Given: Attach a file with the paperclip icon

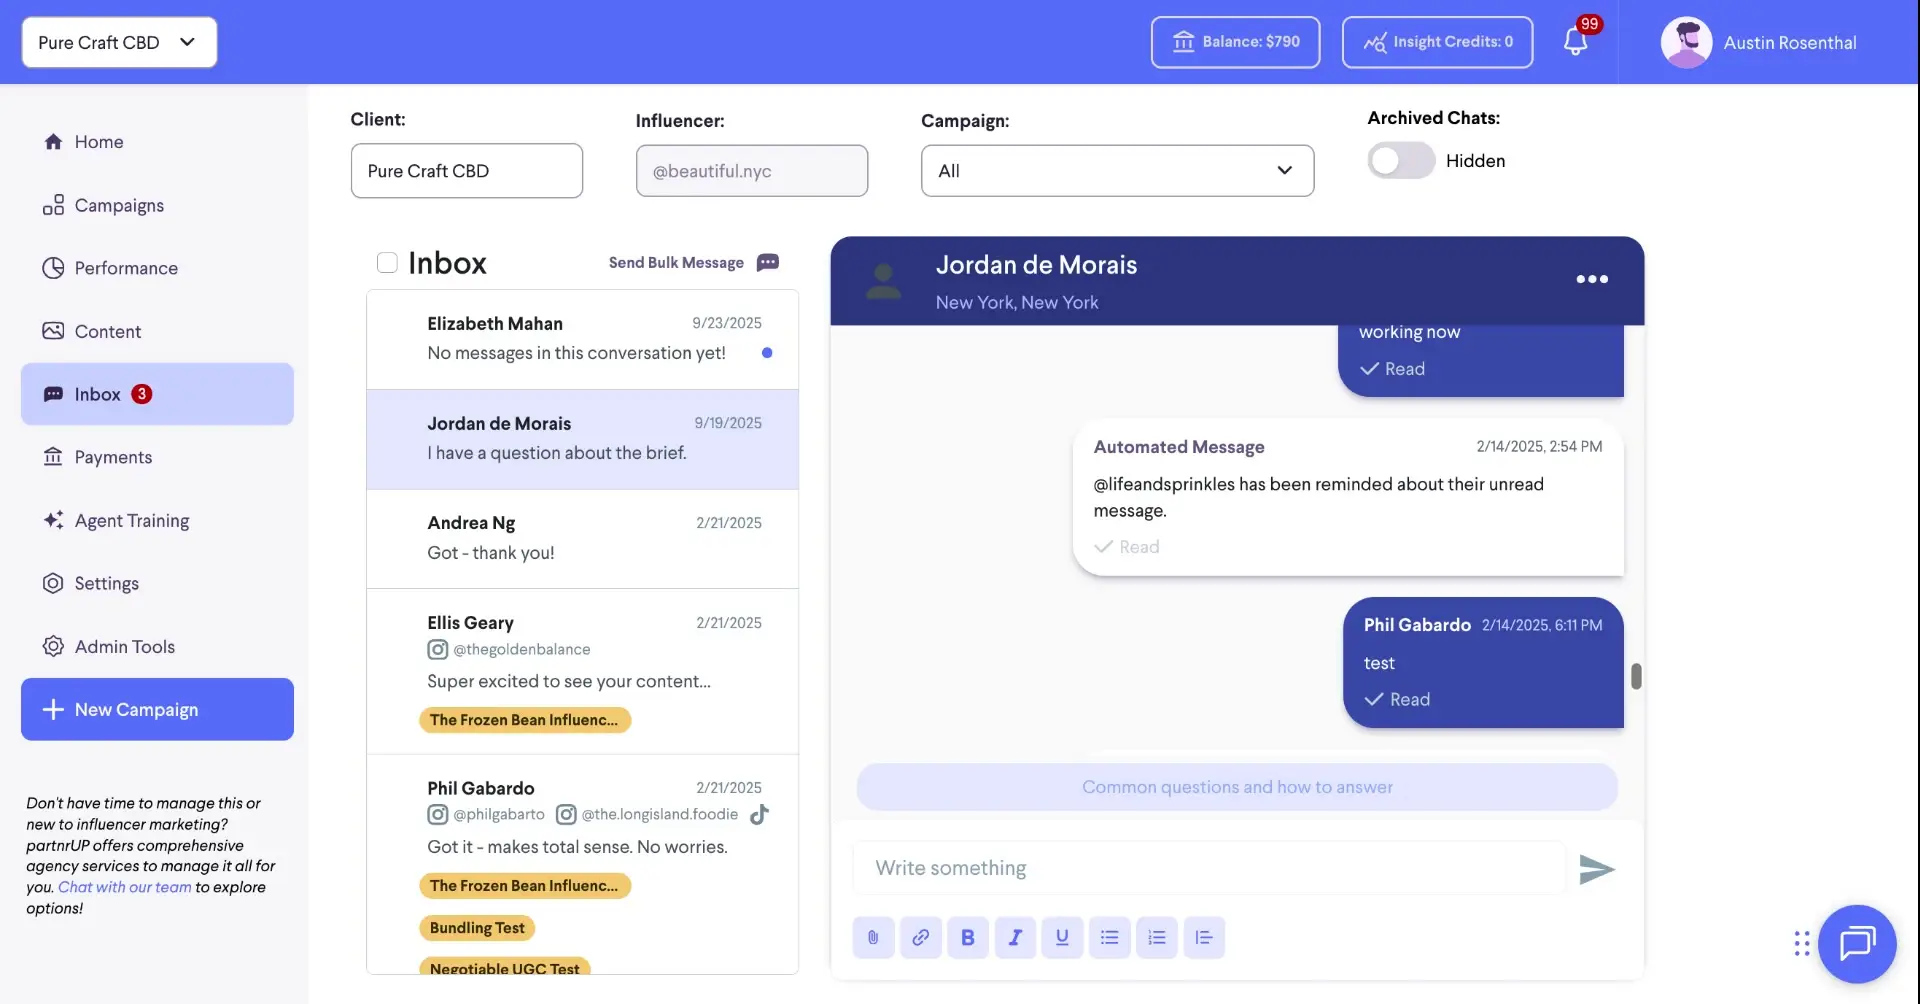Looking at the screenshot, I should (872, 937).
